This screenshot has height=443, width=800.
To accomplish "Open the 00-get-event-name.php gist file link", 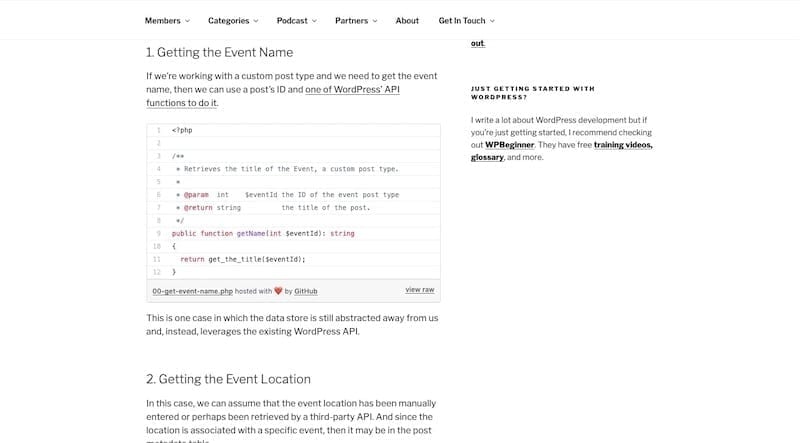I will [192, 291].
